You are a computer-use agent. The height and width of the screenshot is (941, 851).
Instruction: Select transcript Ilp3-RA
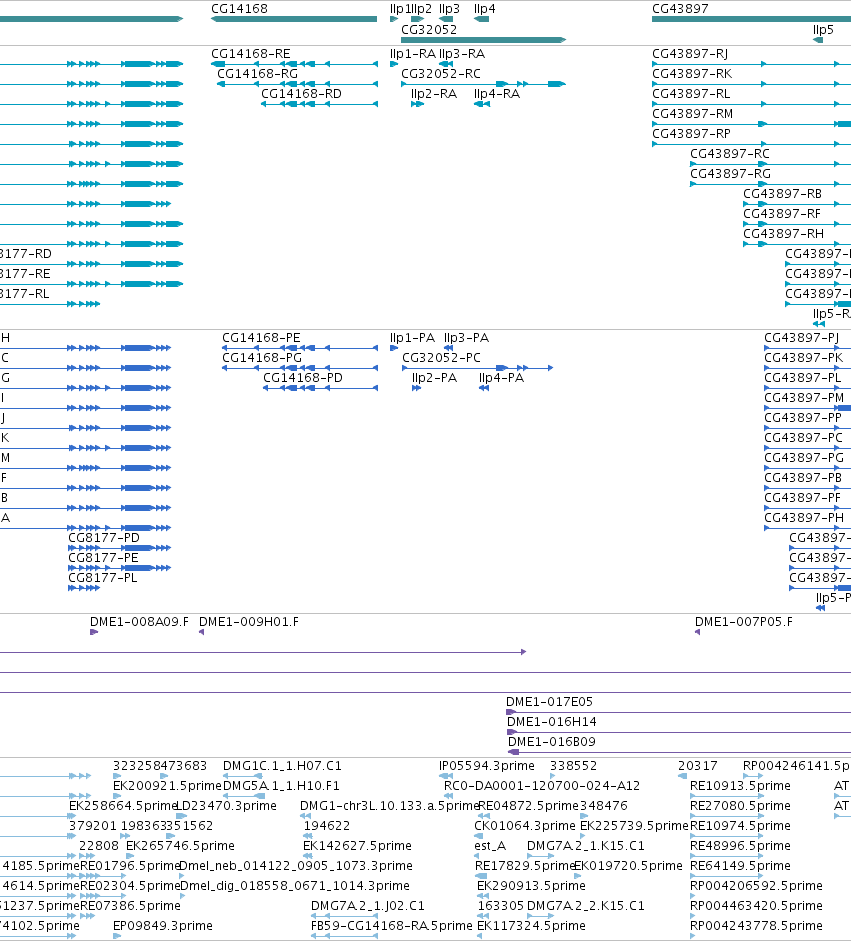pos(446,64)
